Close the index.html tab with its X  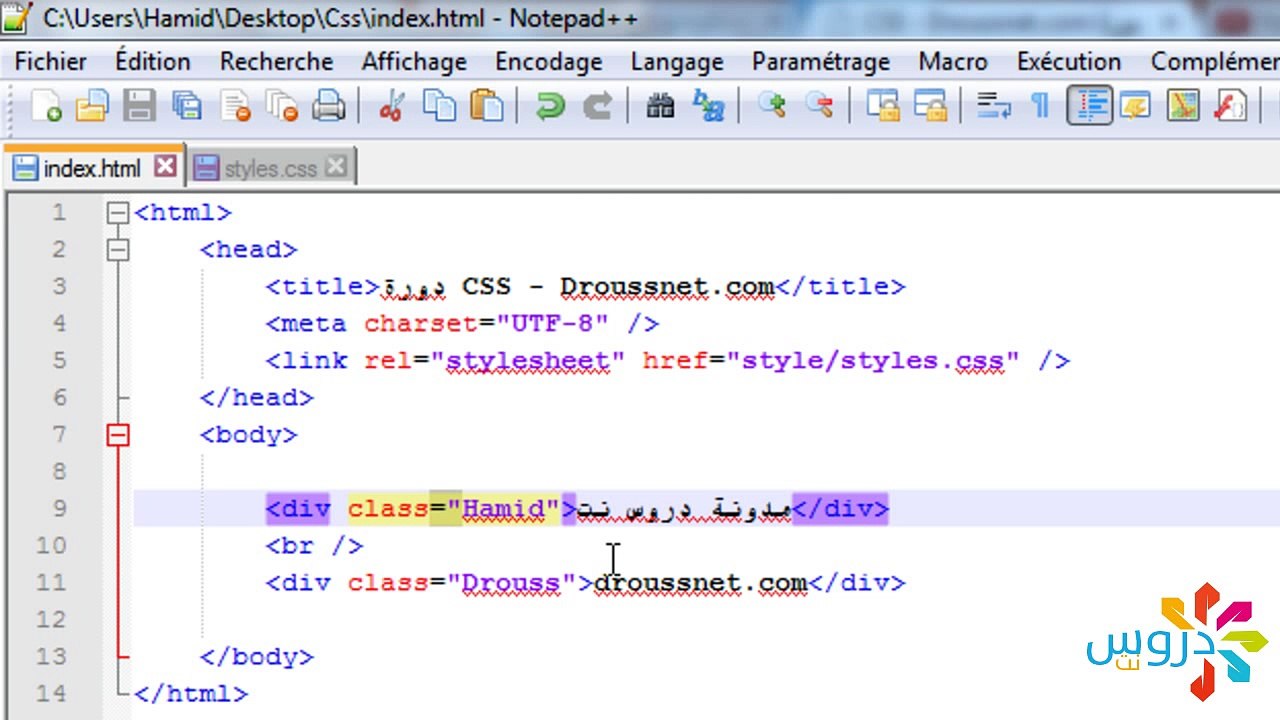[x=165, y=166]
